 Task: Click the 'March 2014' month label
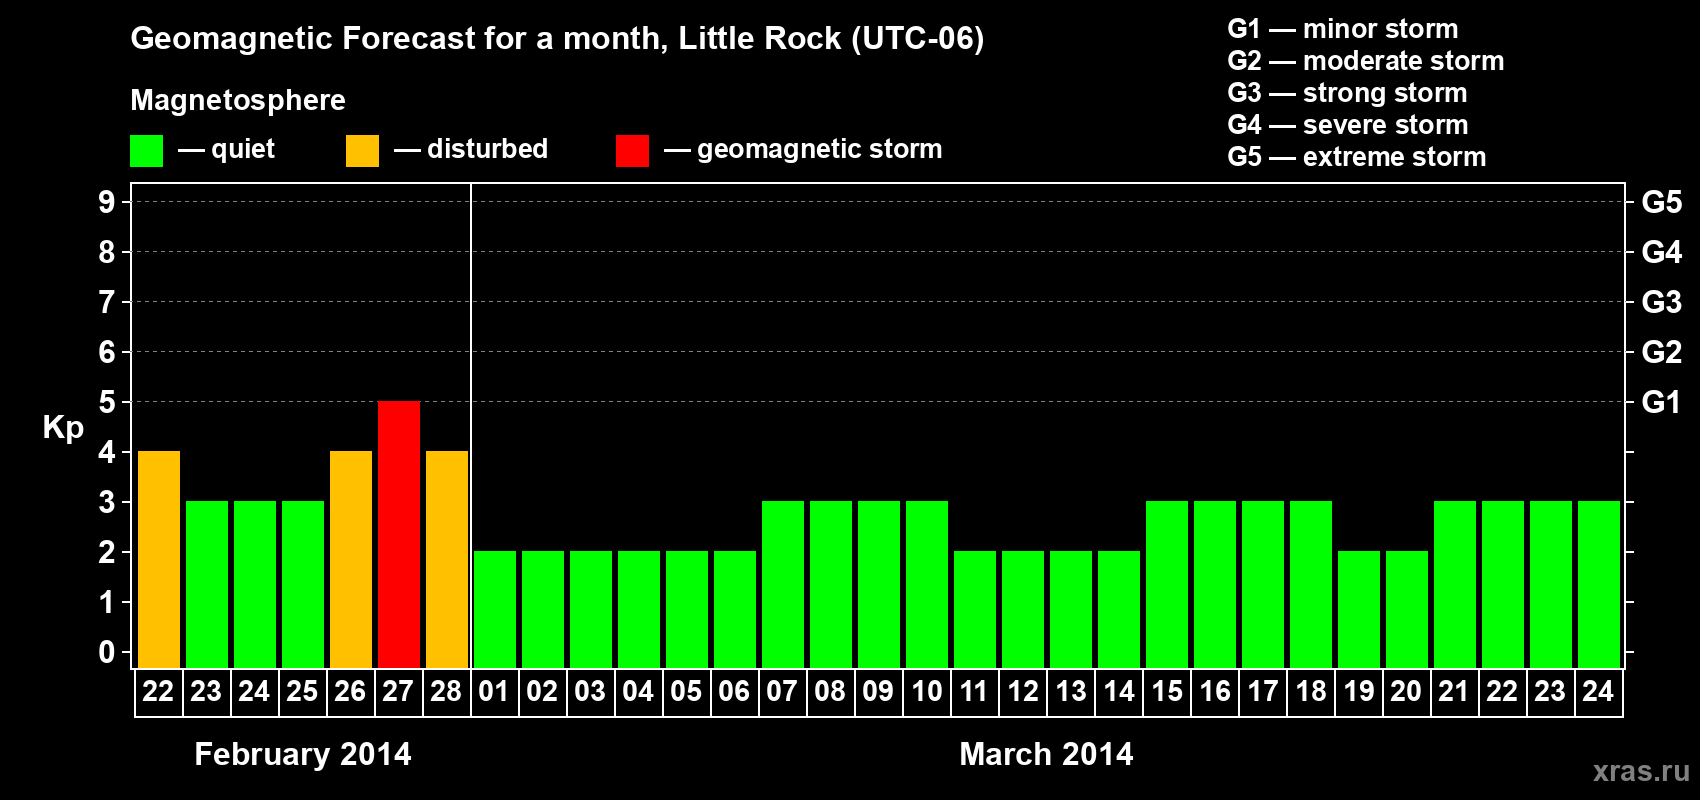point(1046,754)
